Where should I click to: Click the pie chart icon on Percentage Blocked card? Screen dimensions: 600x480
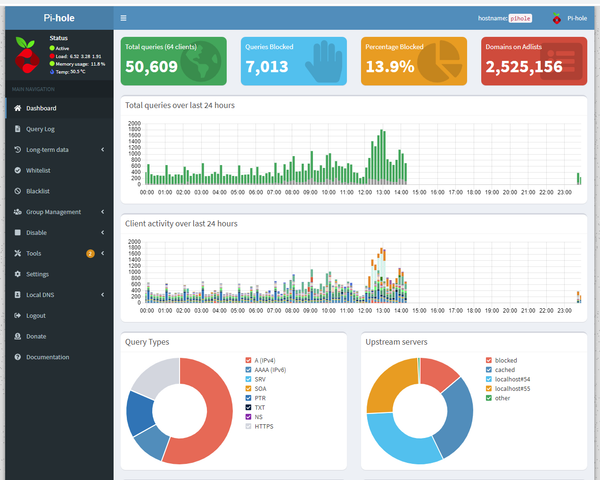click(440, 61)
